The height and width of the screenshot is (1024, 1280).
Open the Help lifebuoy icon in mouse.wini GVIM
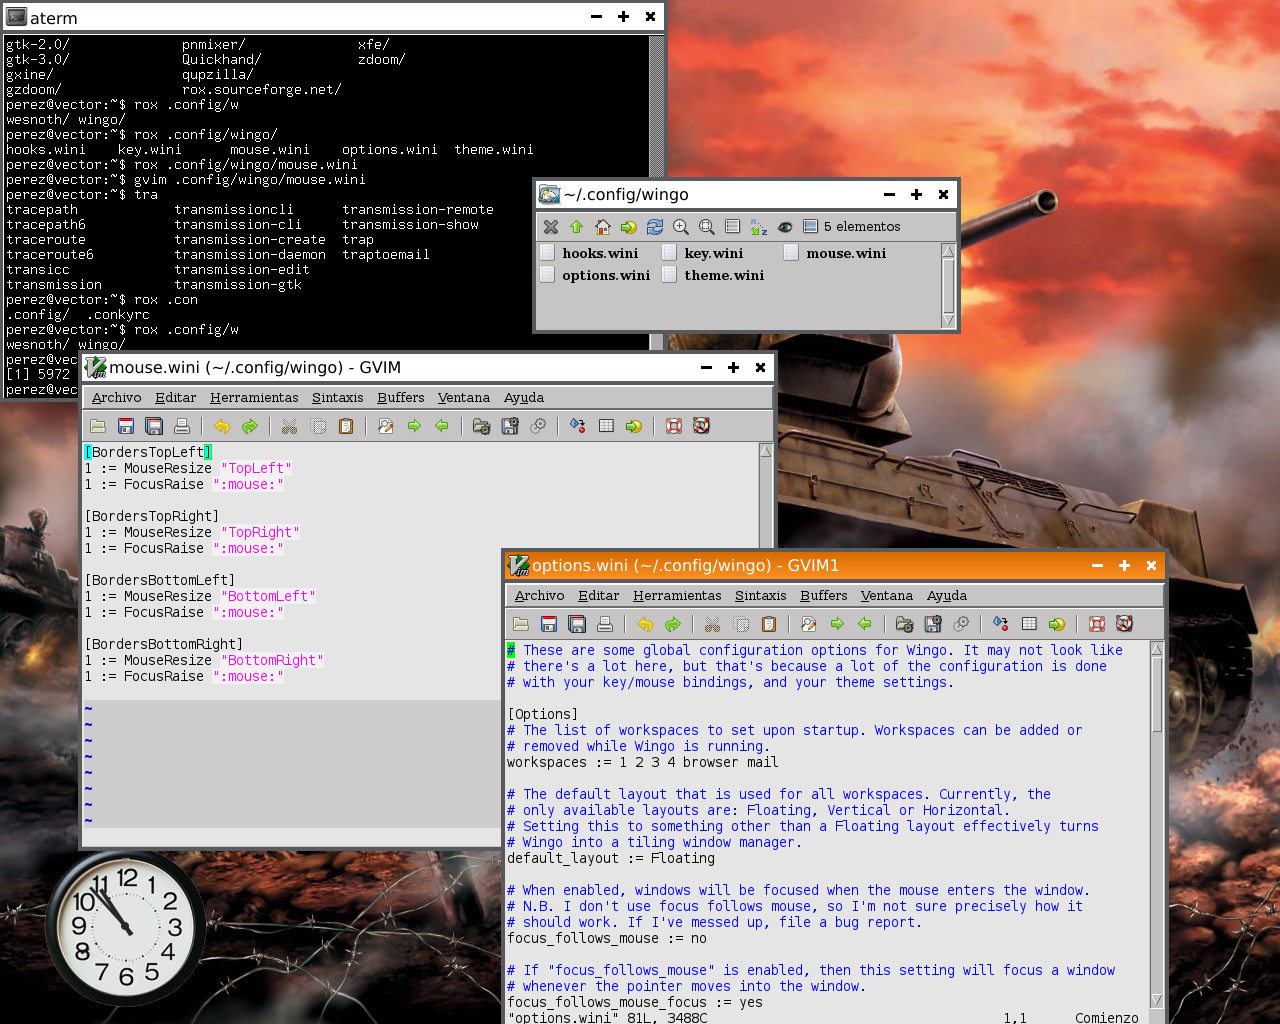(x=674, y=426)
